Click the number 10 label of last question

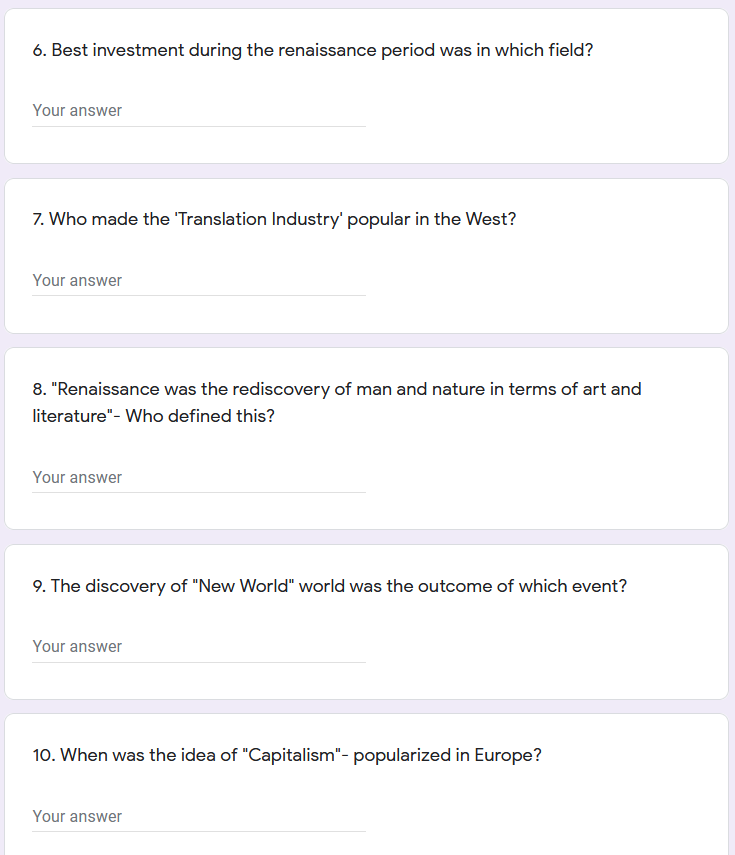(44, 755)
